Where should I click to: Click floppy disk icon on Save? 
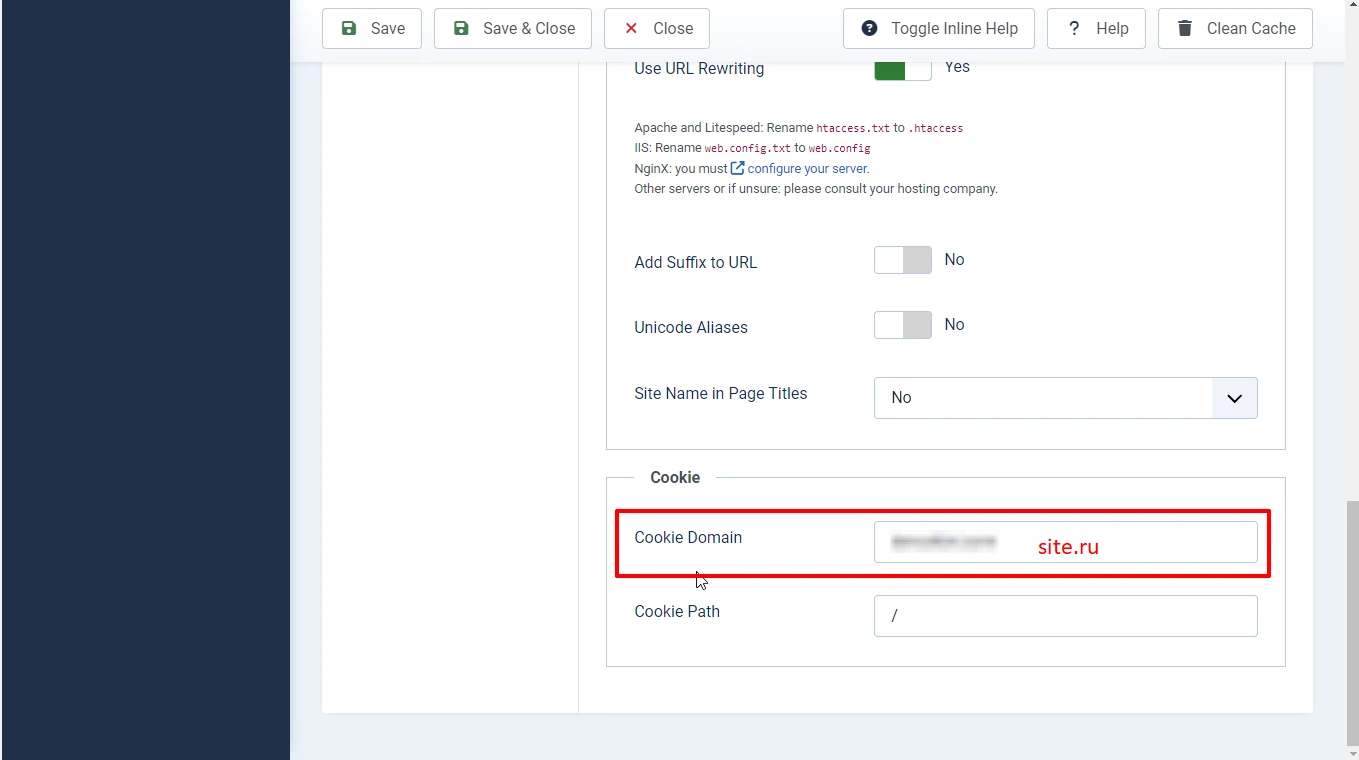coord(349,28)
